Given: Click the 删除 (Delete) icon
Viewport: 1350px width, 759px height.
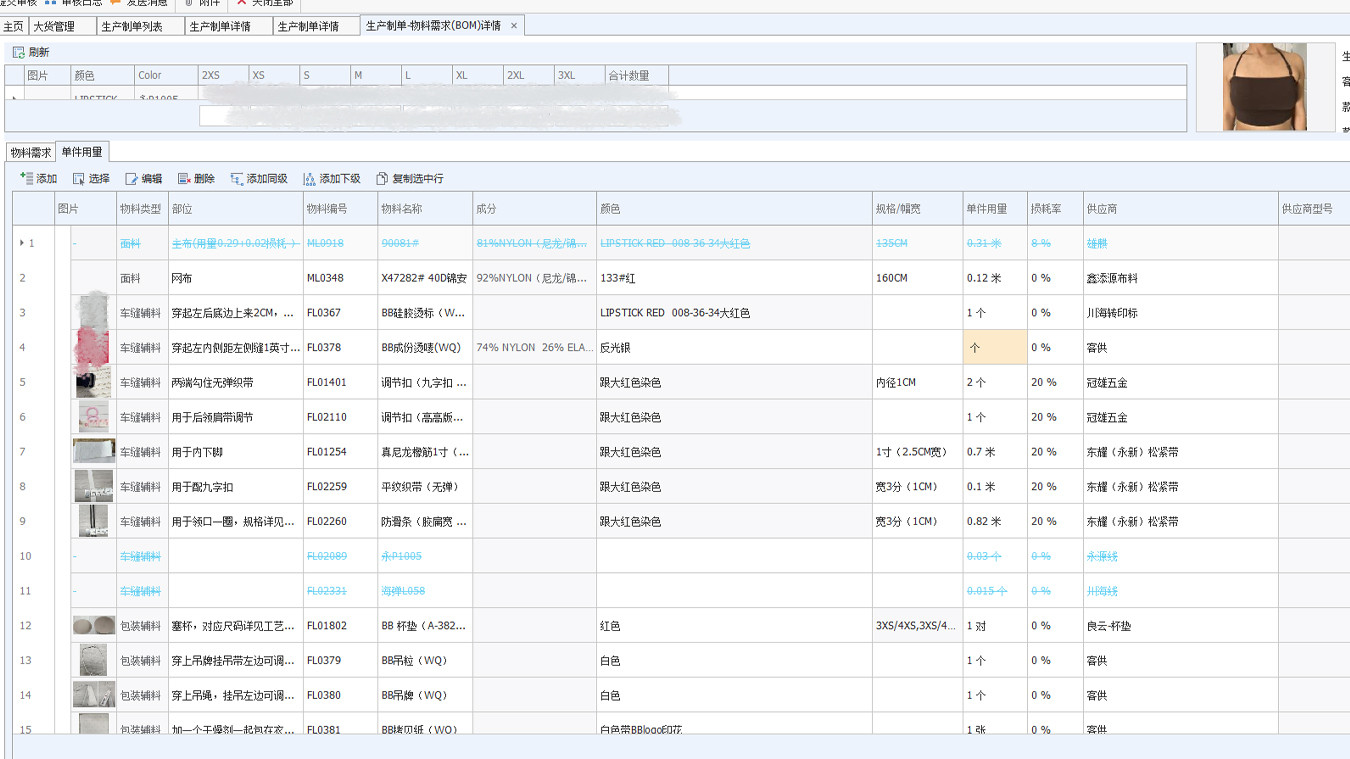Looking at the screenshot, I should point(182,180).
